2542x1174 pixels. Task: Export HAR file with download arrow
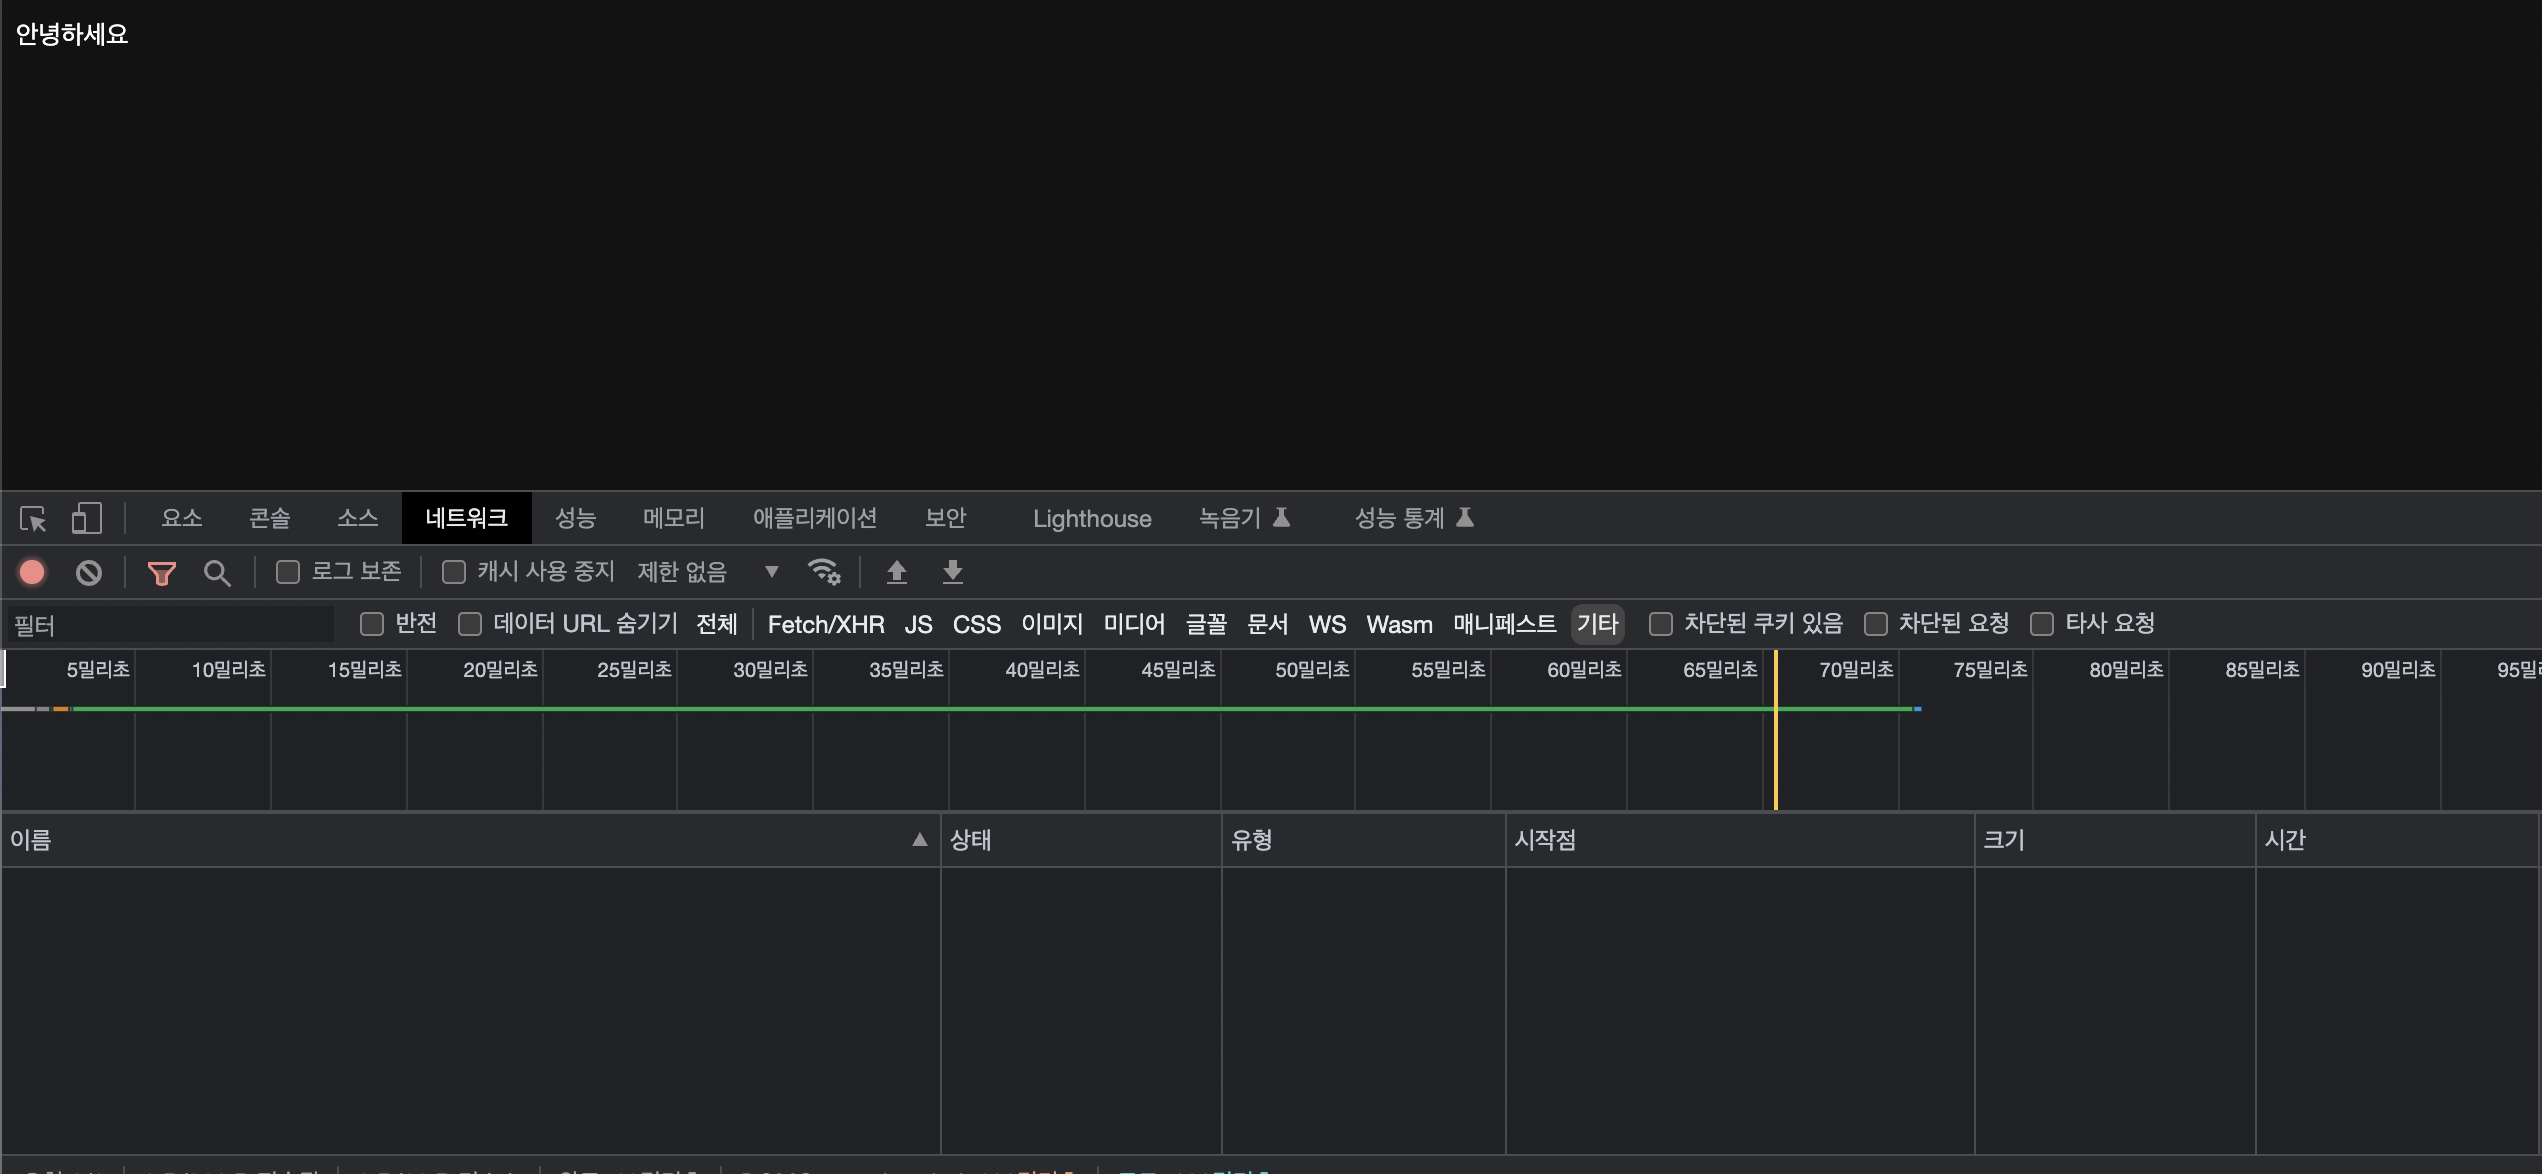pyautogui.click(x=953, y=572)
